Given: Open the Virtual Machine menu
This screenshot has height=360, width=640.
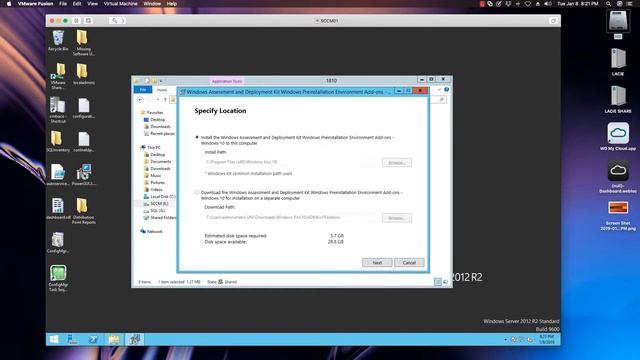Looking at the screenshot, I should coord(120,4).
